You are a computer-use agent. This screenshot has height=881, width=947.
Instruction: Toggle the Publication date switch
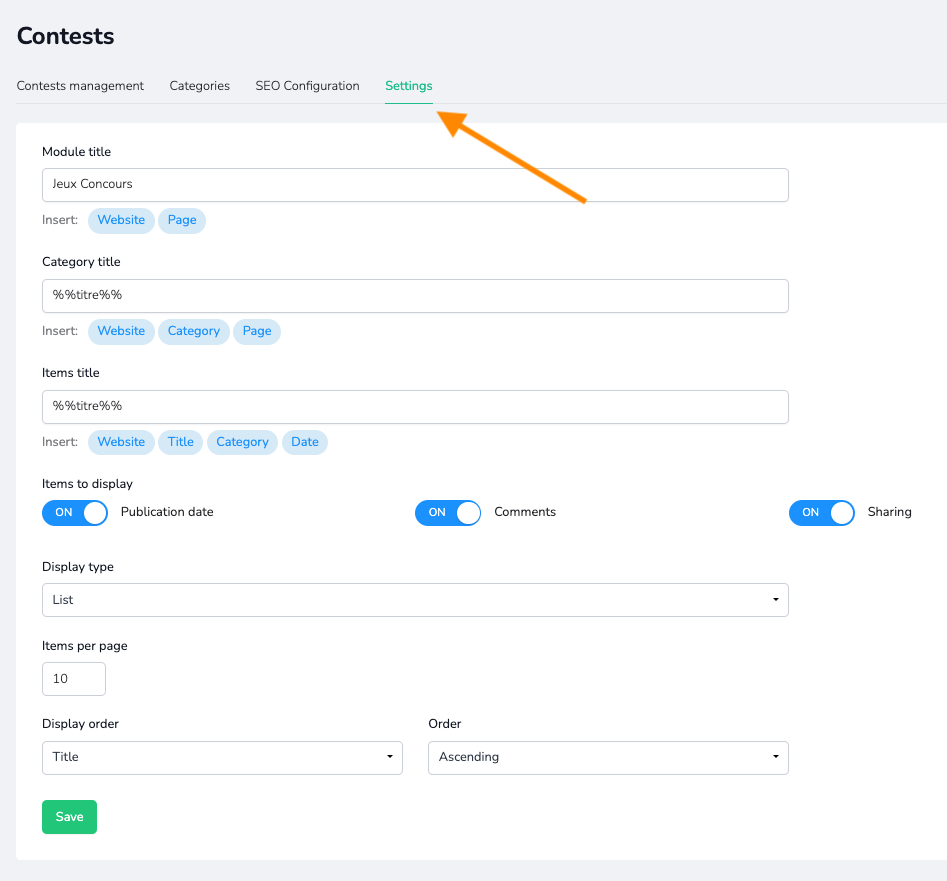point(75,512)
